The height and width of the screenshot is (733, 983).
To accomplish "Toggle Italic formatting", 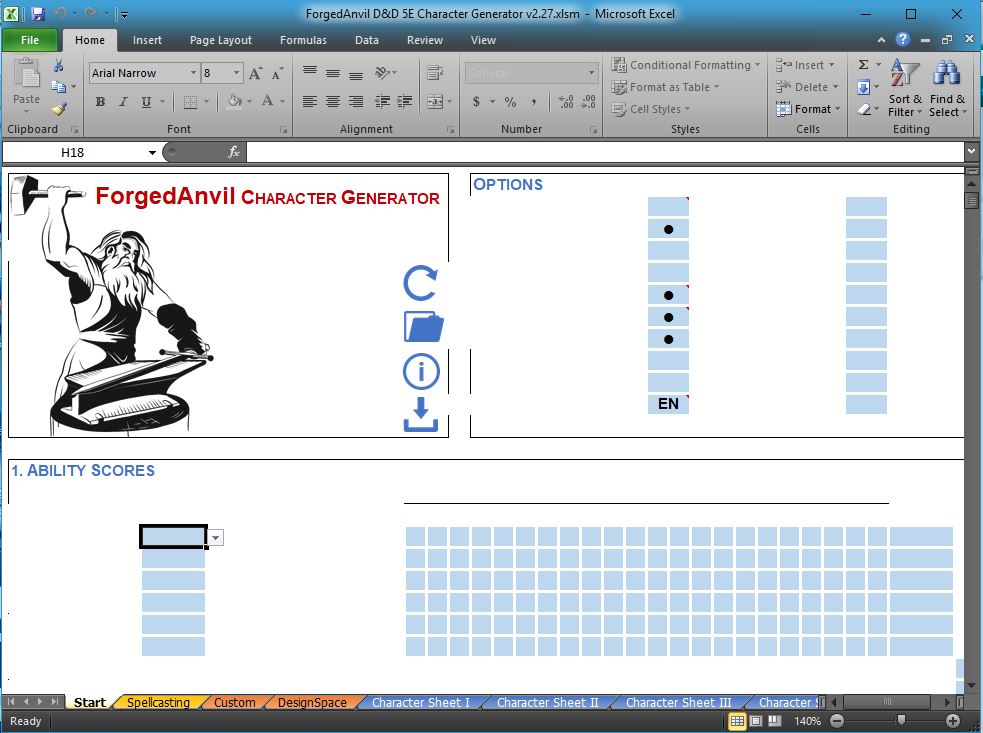I will tap(123, 102).
